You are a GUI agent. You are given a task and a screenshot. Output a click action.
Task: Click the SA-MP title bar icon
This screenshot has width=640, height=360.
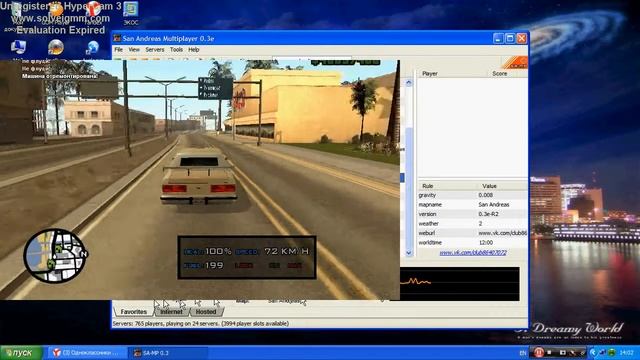pos(117,38)
